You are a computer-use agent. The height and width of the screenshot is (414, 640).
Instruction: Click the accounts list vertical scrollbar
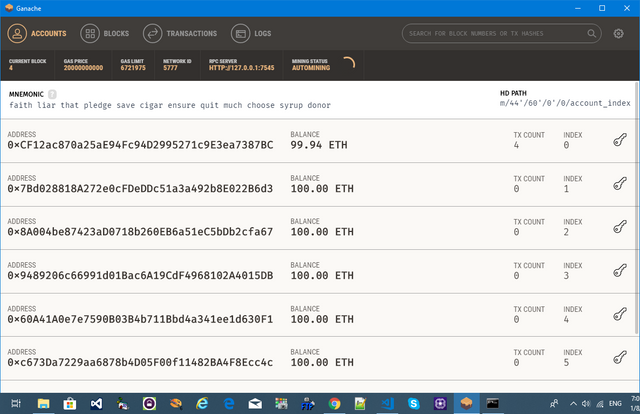(637, 208)
